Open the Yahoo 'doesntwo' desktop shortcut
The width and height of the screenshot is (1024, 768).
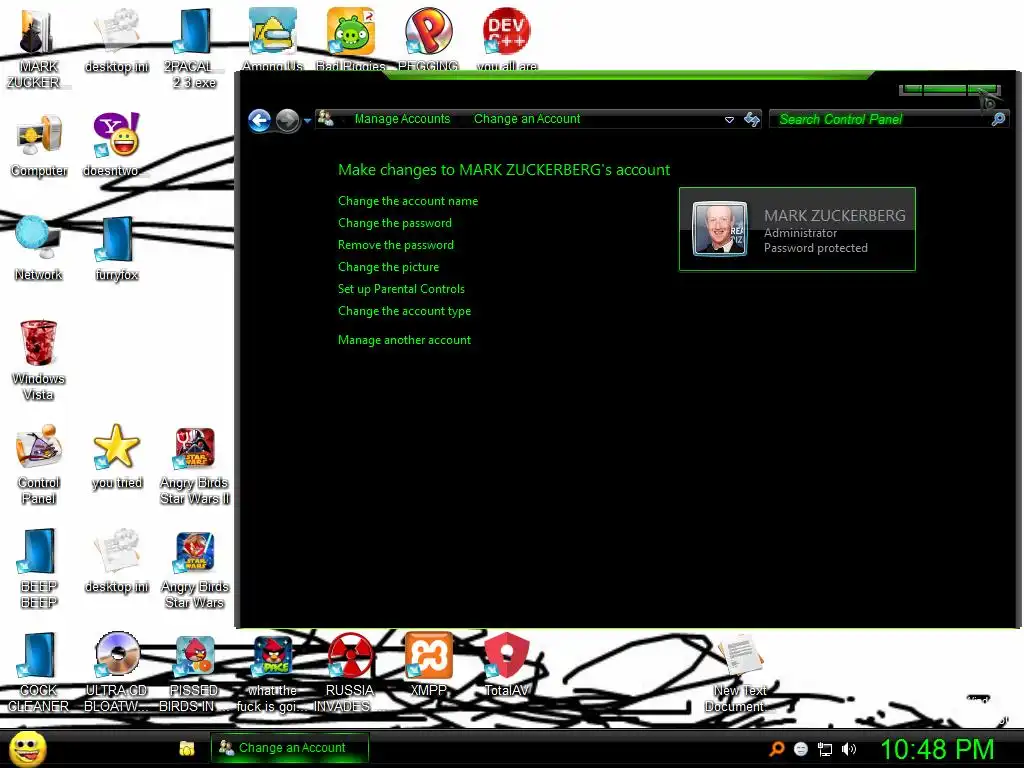(x=116, y=146)
